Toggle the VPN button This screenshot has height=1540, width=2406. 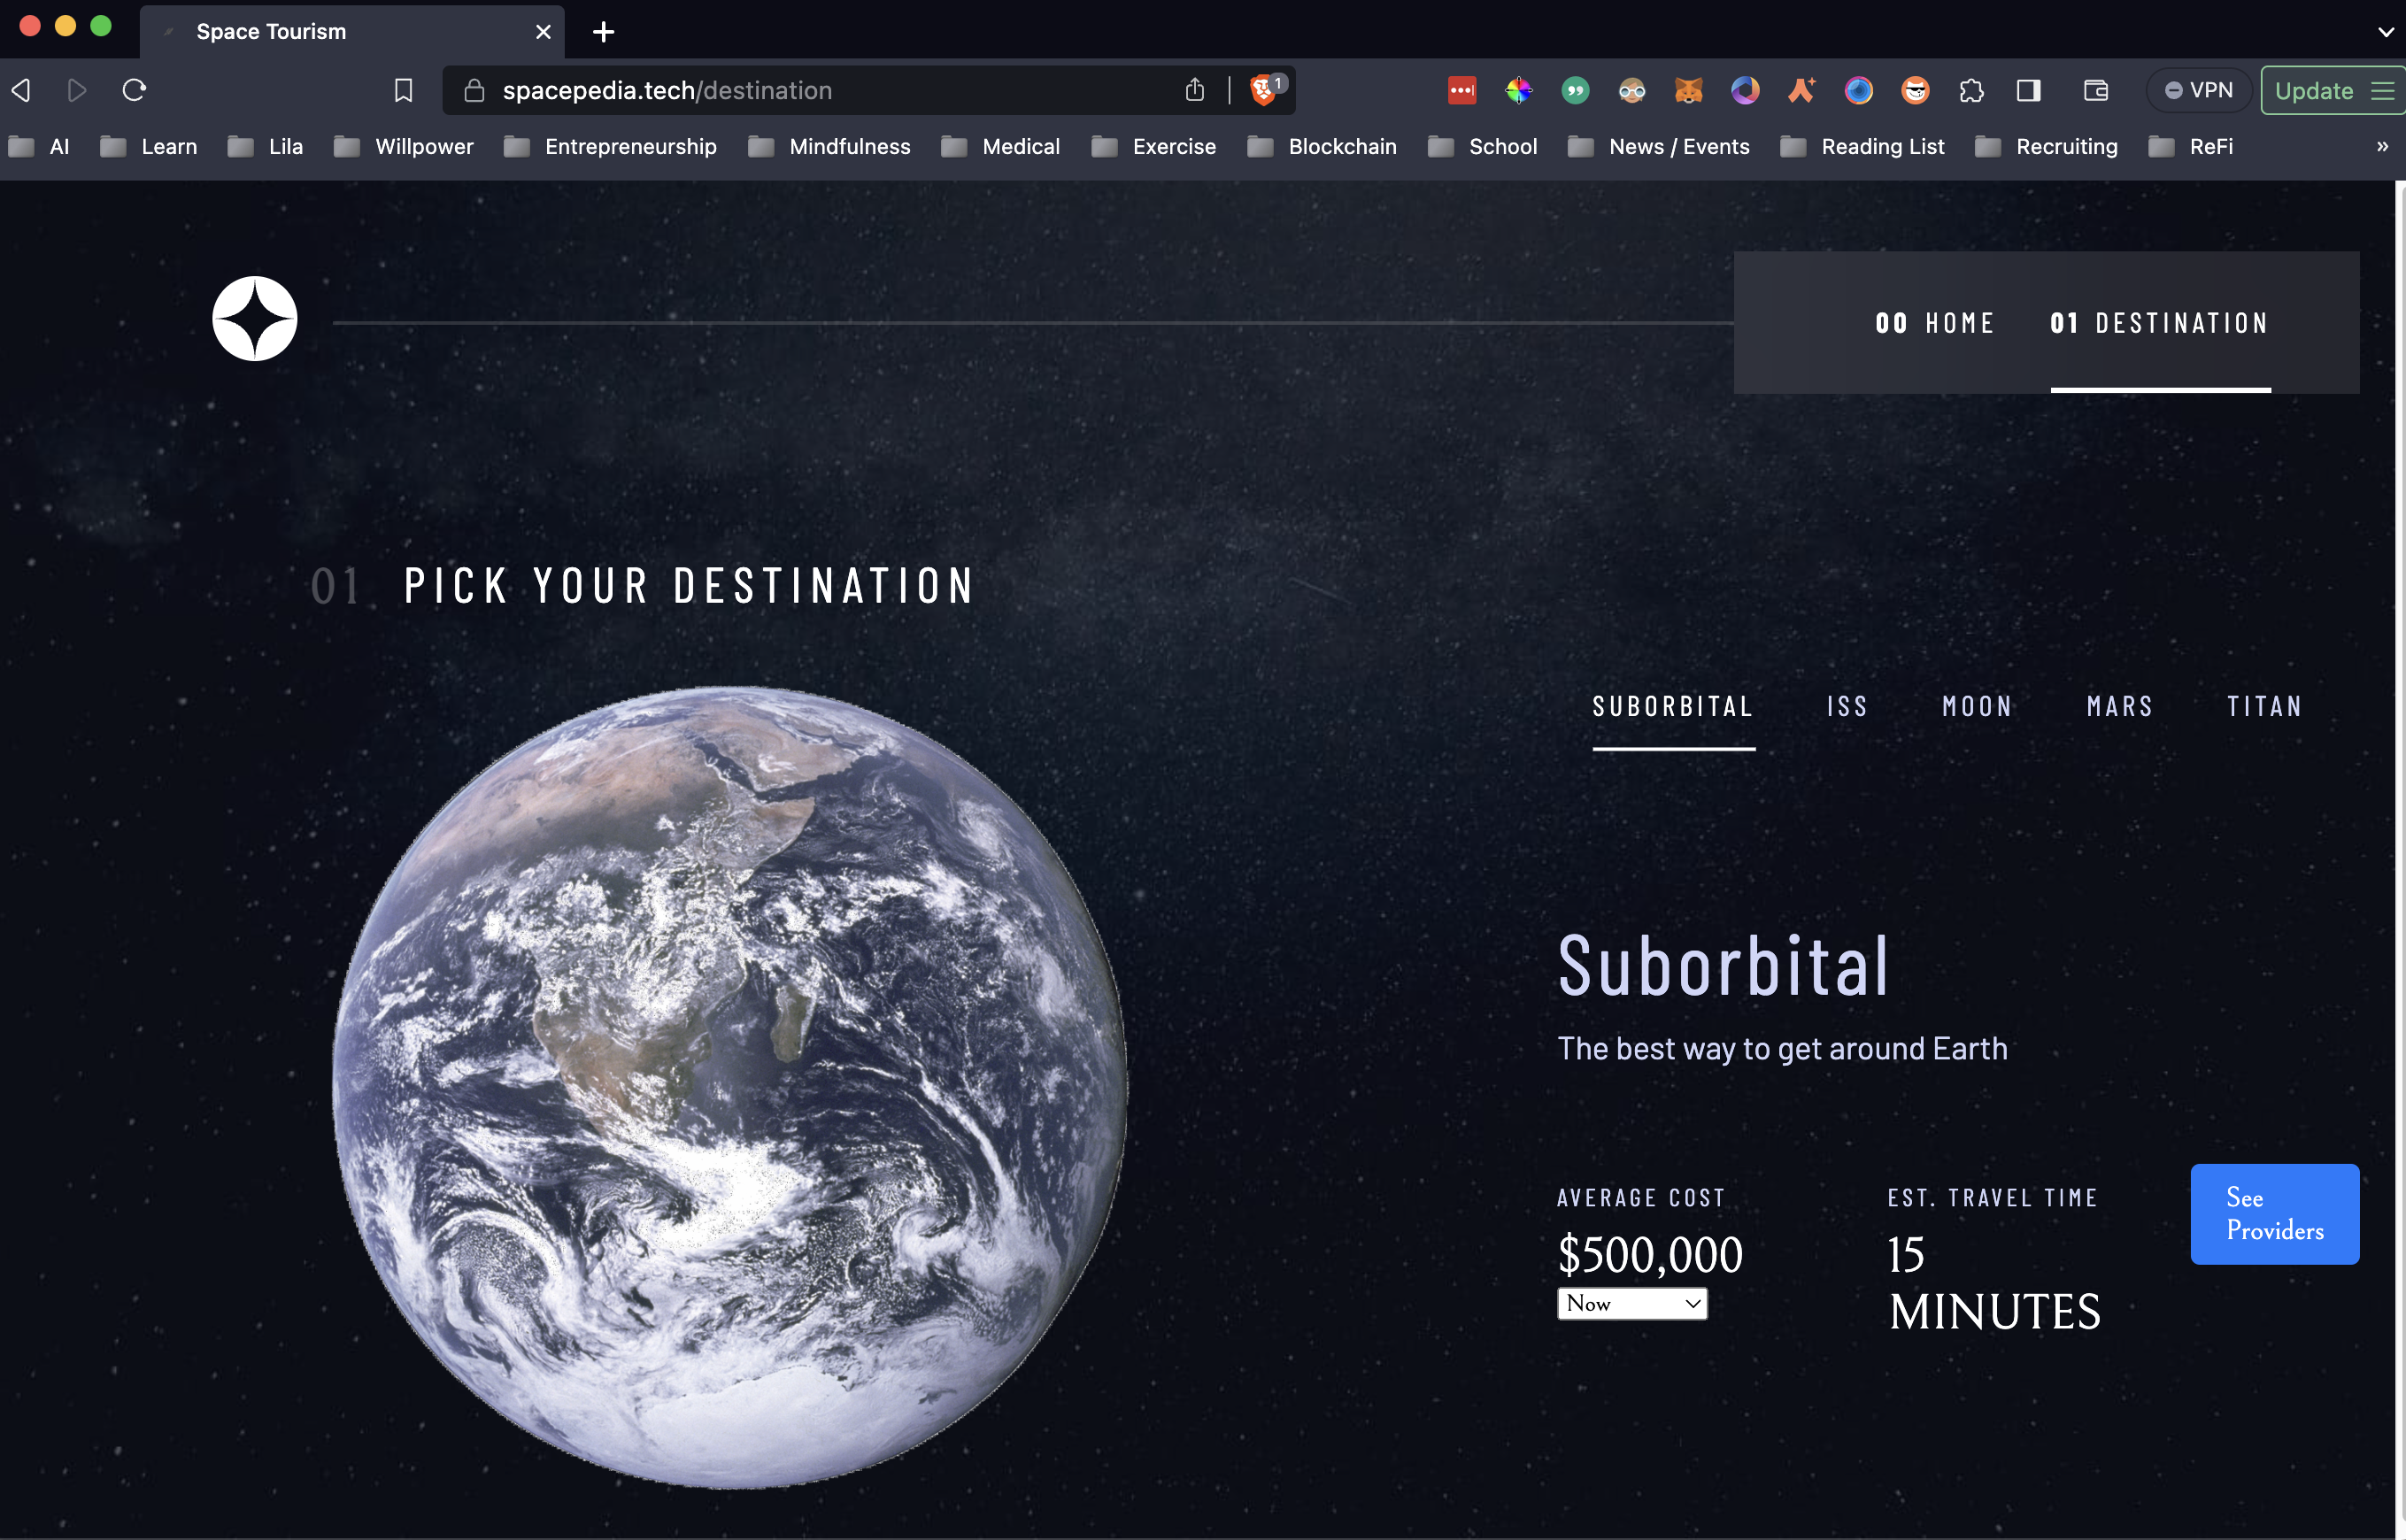tap(2198, 90)
